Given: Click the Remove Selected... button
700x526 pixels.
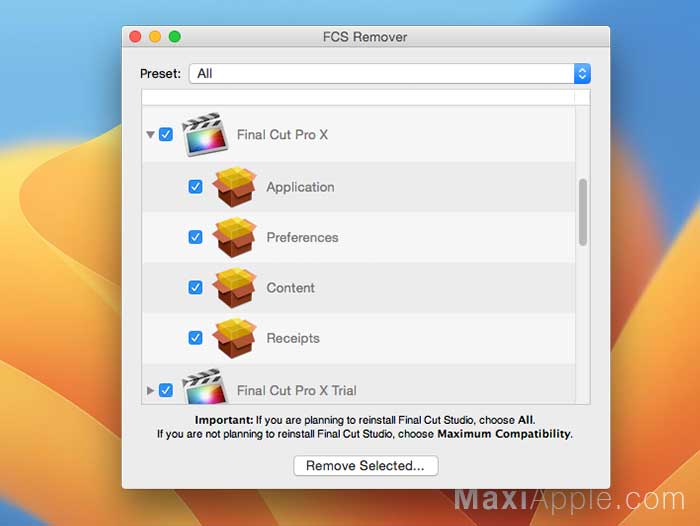Looking at the screenshot, I should tap(366, 466).
